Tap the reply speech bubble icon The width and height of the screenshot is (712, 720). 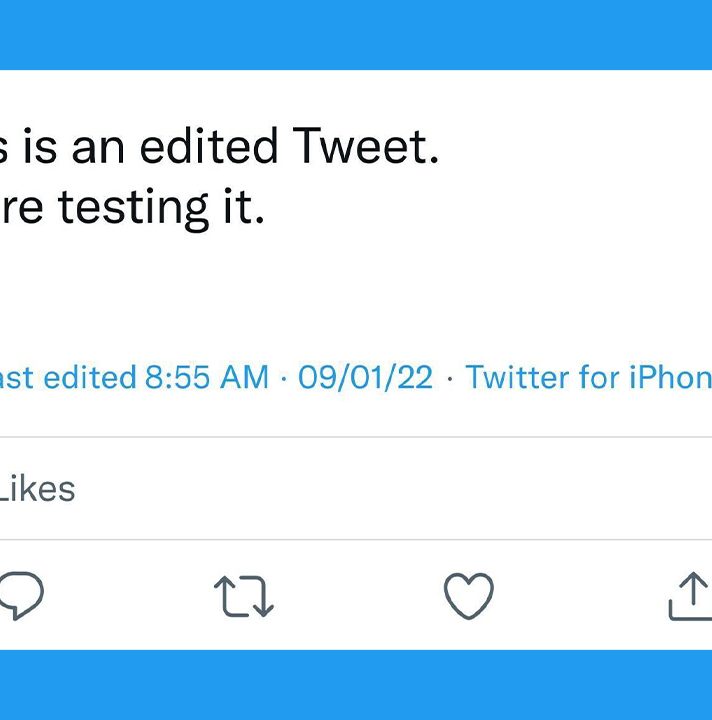click(22, 596)
